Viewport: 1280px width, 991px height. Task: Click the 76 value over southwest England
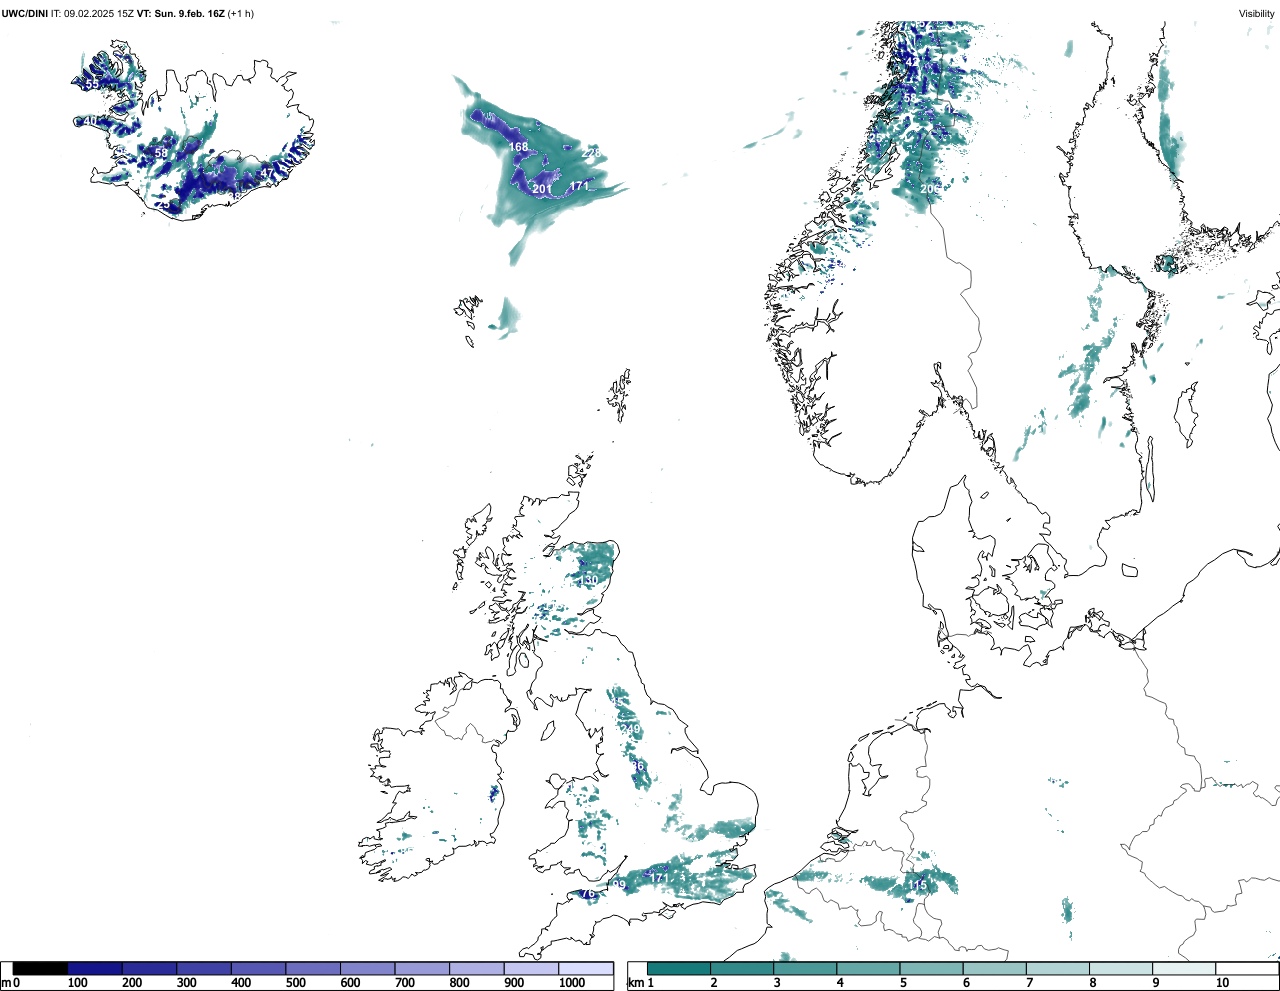[x=588, y=894]
